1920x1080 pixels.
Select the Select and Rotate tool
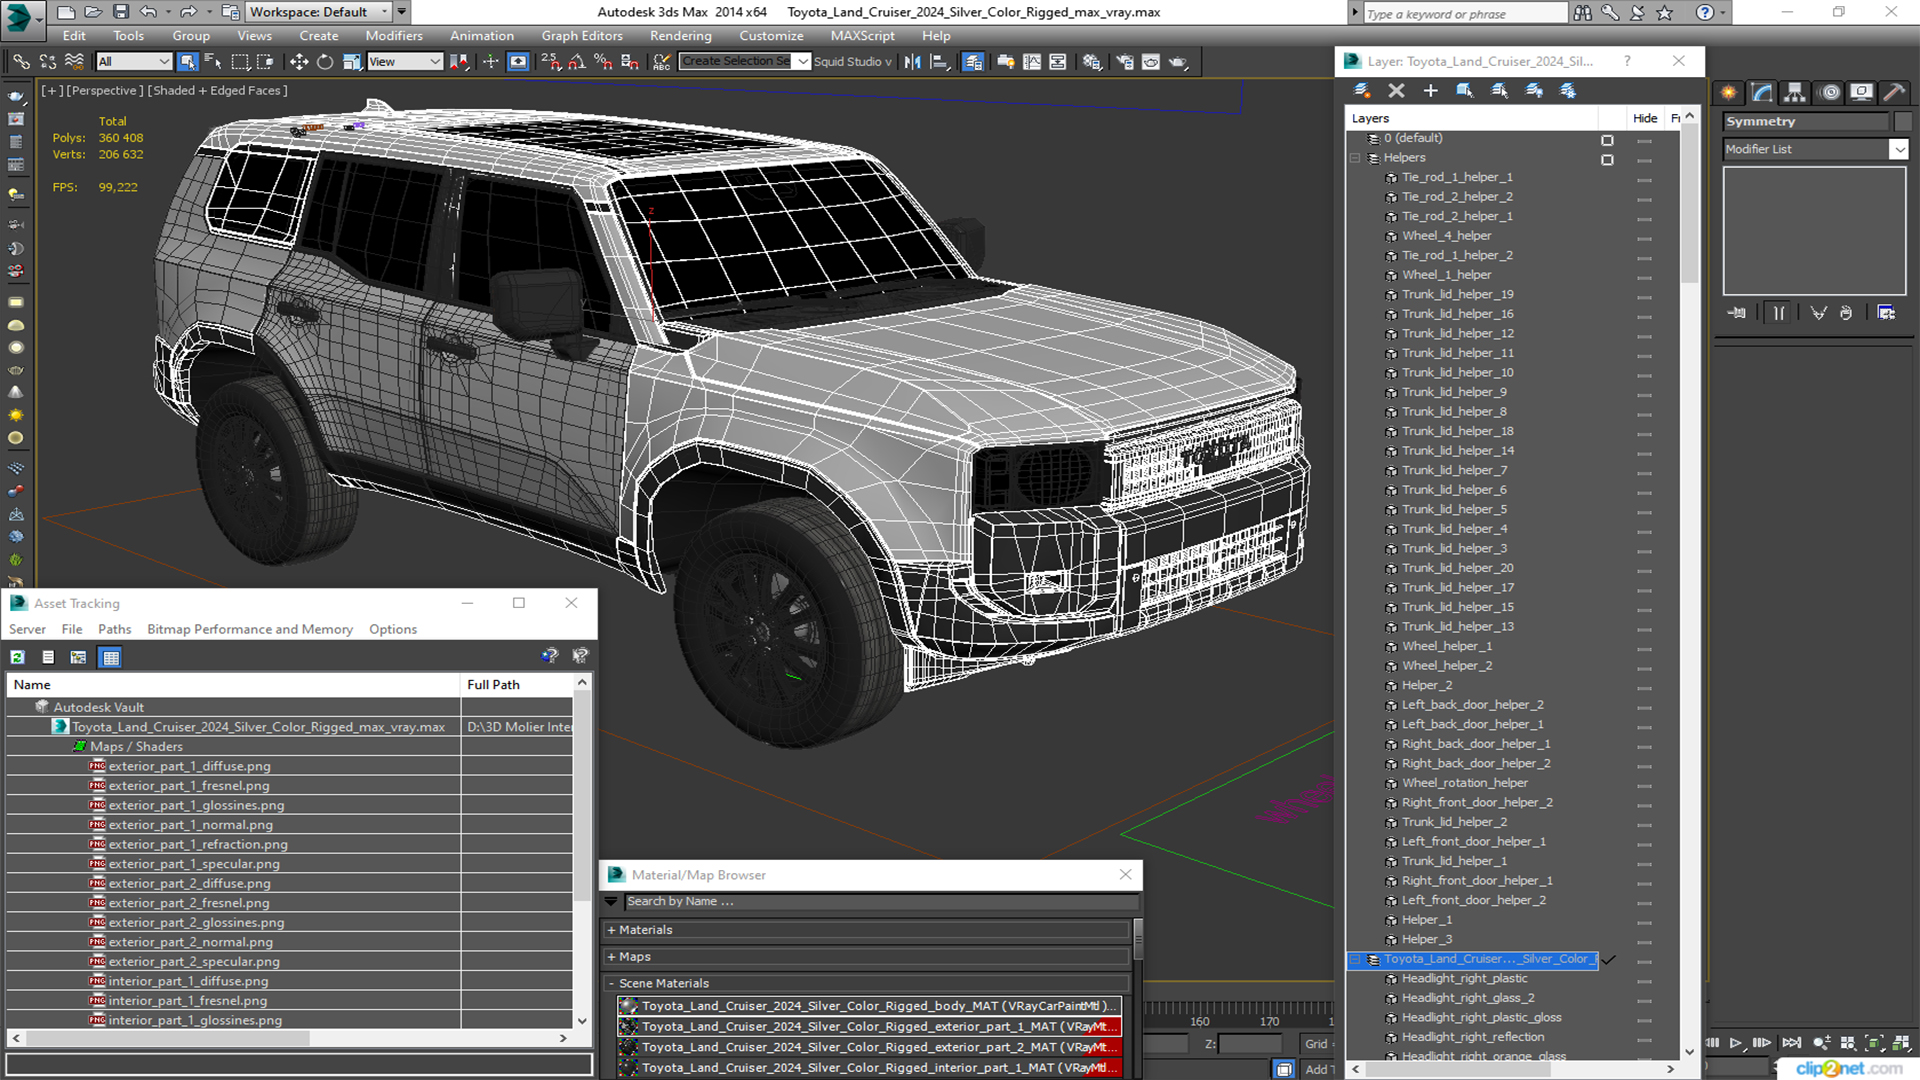(x=324, y=62)
